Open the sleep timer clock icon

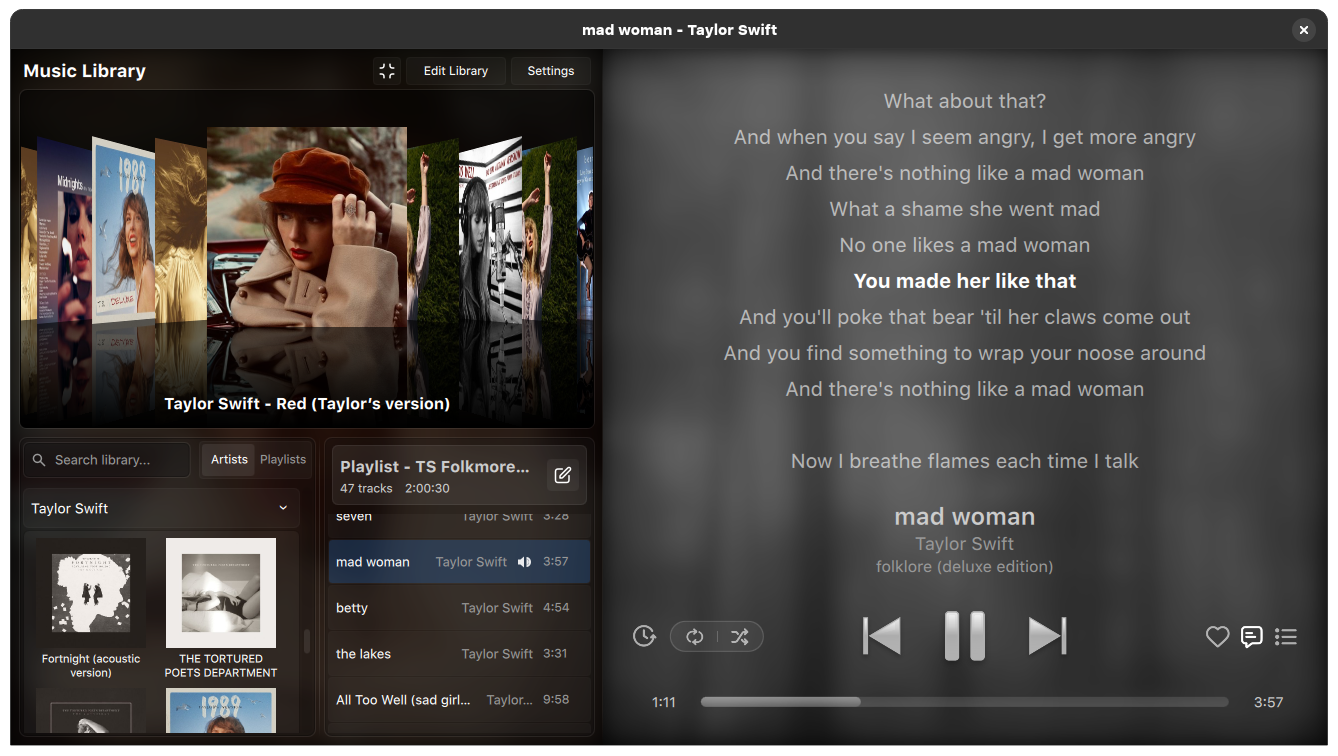pos(645,636)
